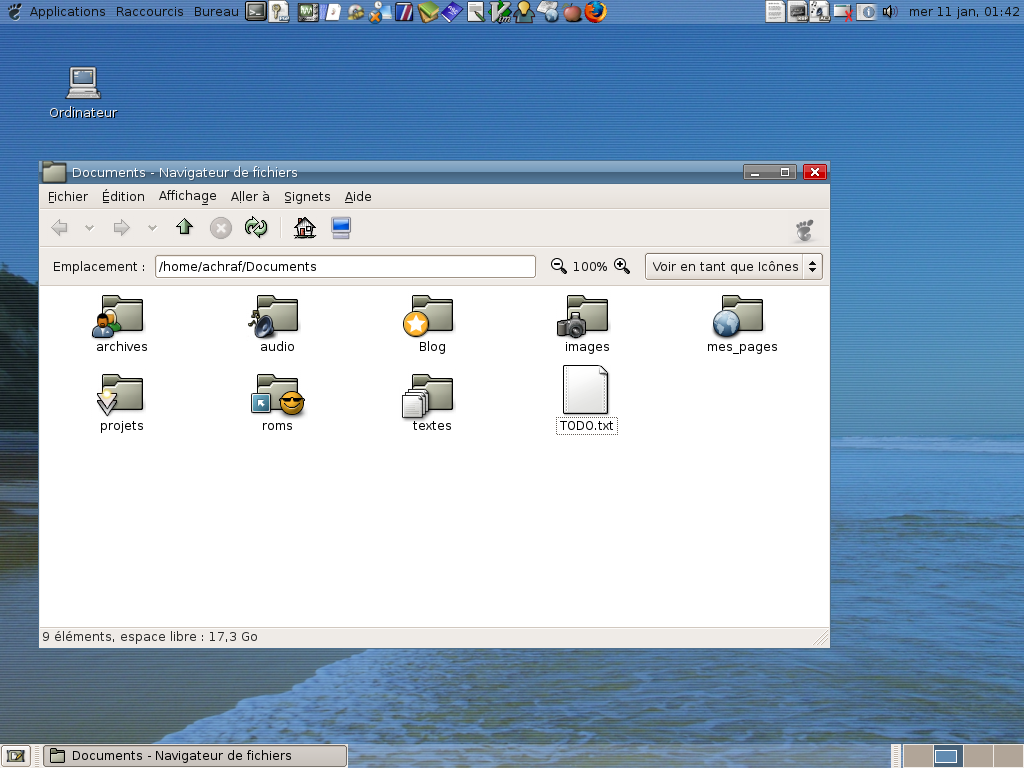Stop loading with the Stop button

tap(221, 228)
